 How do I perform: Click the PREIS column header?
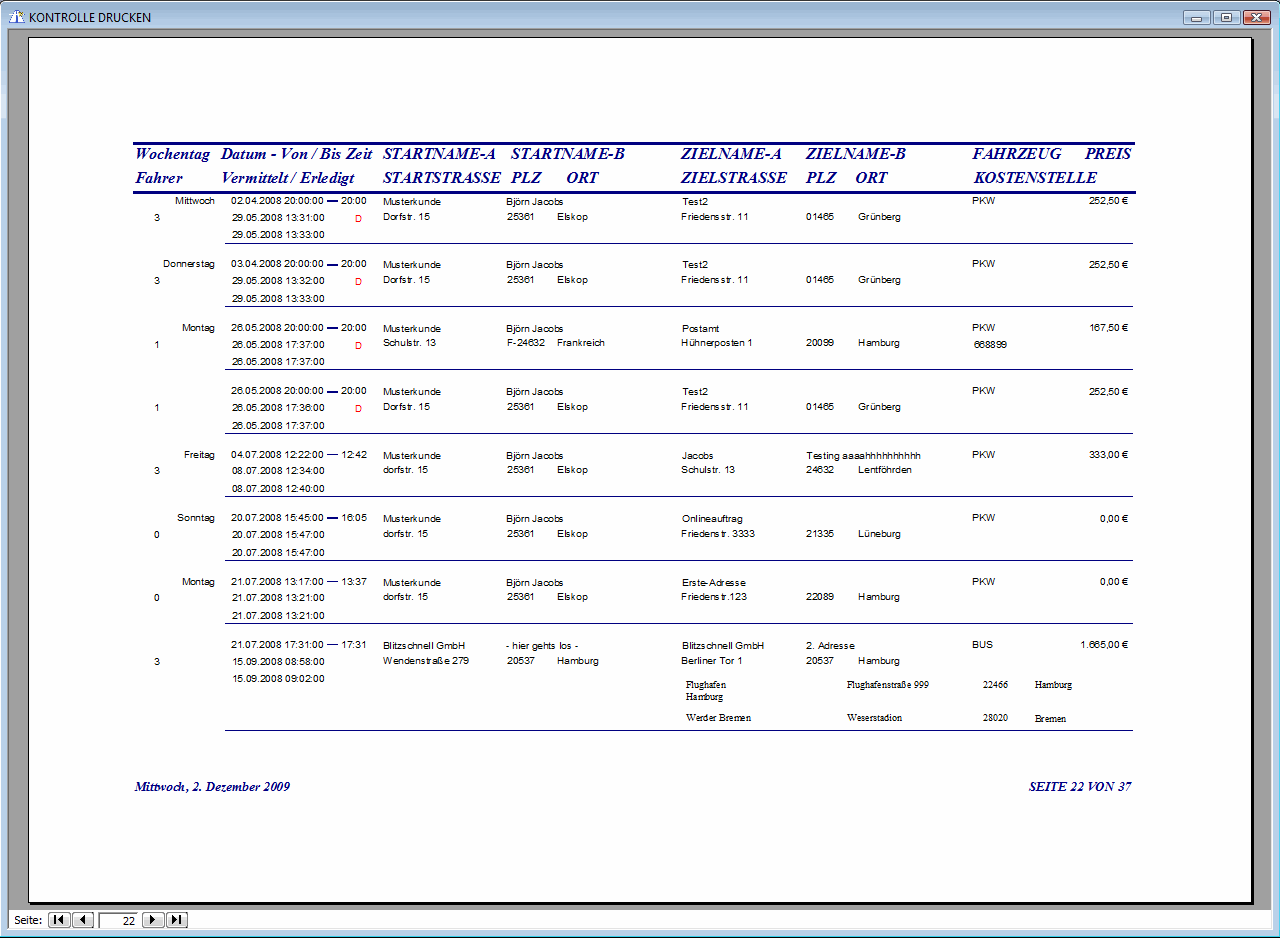(x=1107, y=154)
